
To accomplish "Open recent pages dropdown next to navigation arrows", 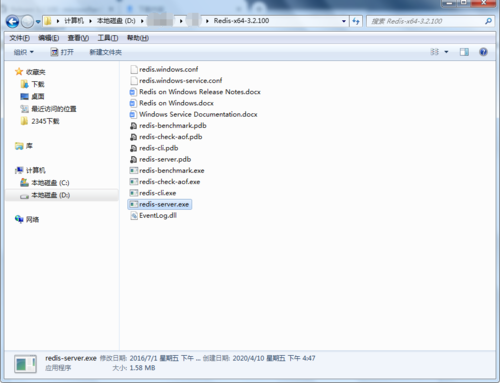I will (38, 22).
